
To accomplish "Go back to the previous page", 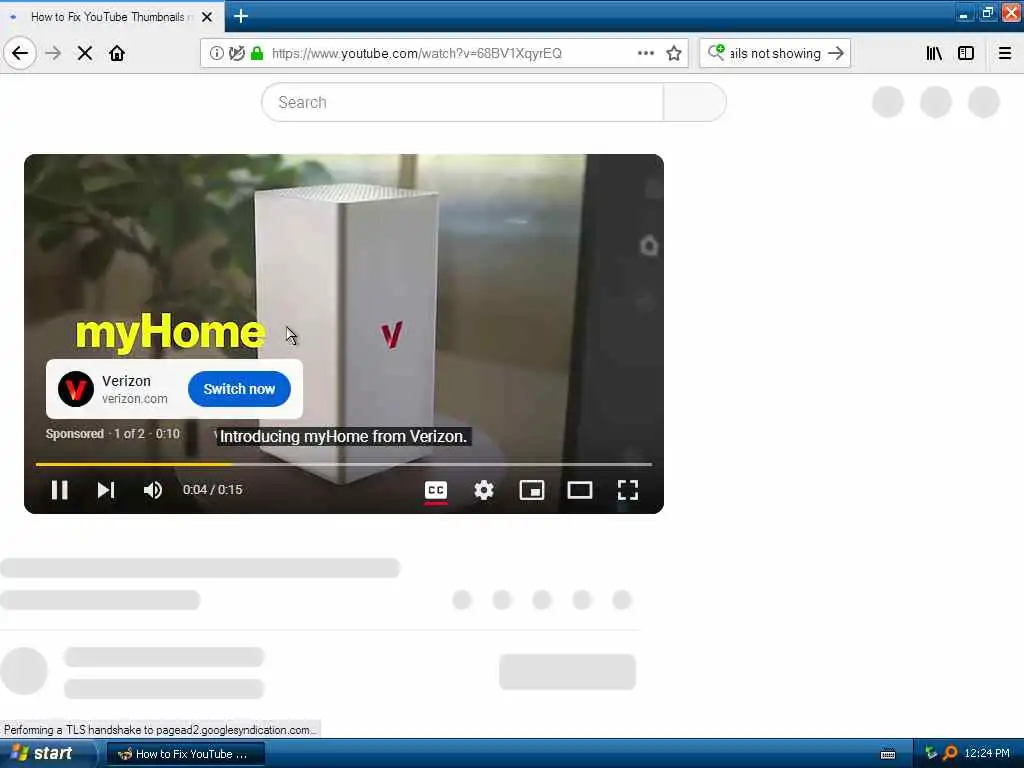I will pos(20,53).
